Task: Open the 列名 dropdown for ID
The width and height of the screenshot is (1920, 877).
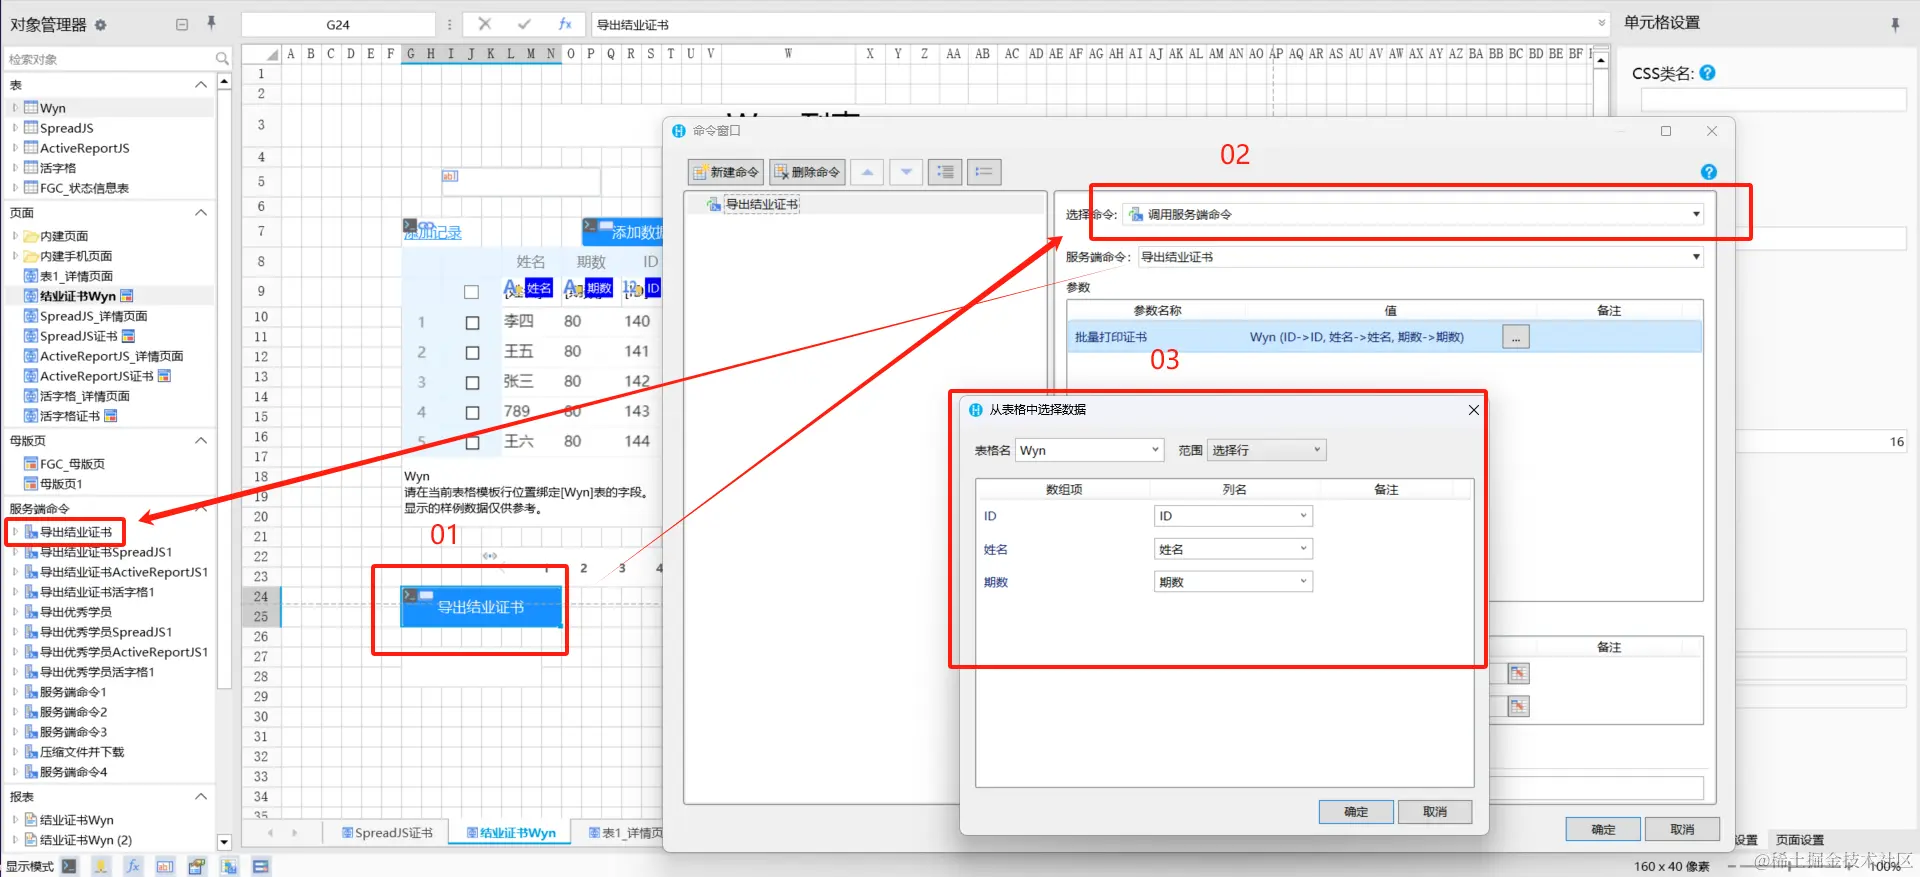Action: 1233,516
